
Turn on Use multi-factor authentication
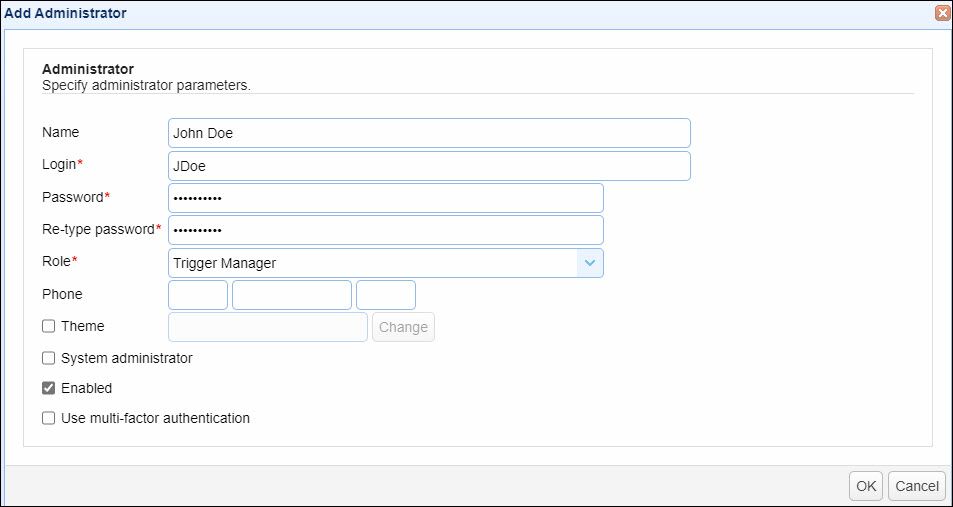point(48,418)
